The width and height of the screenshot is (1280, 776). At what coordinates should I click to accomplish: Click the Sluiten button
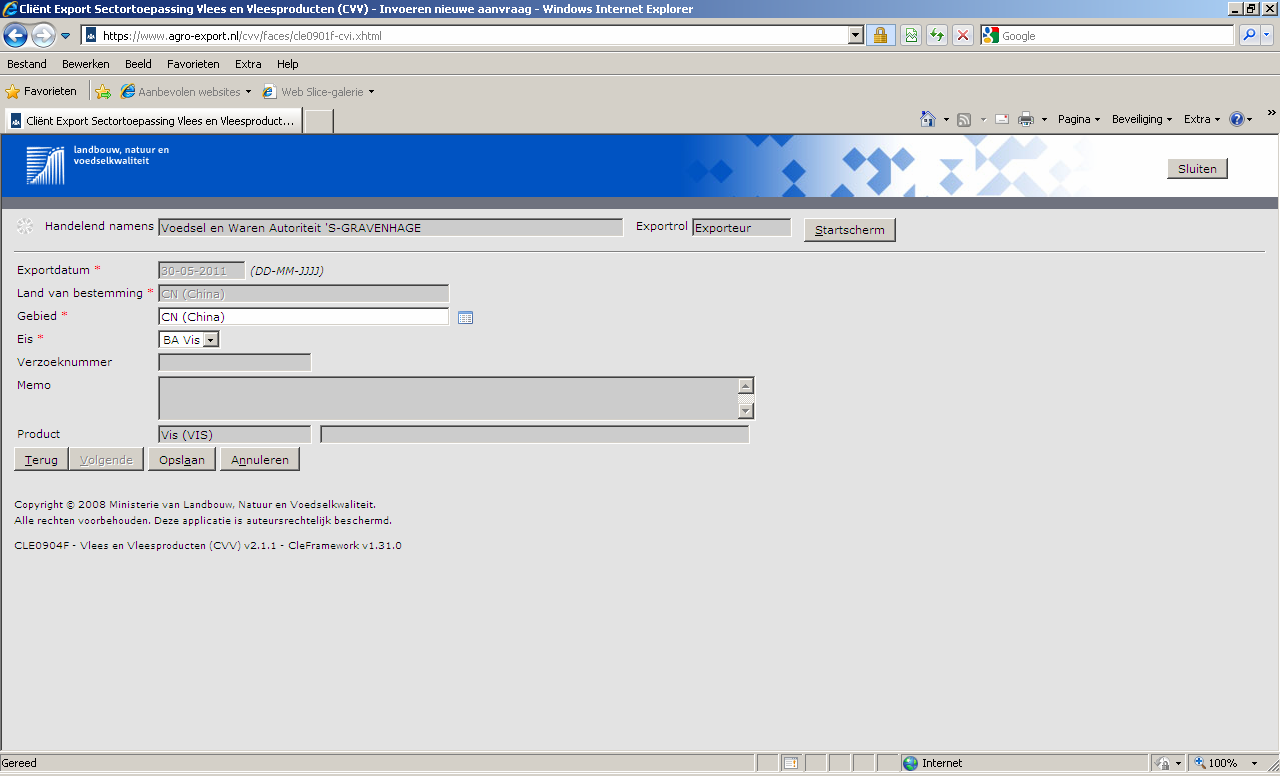(x=1197, y=169)
